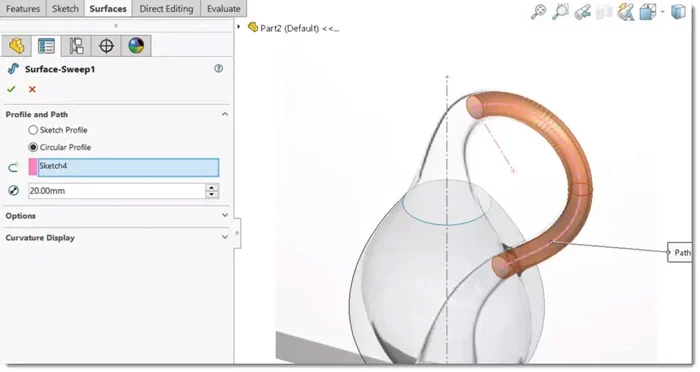Decrease diameter with the down spinner arrow
The image size is (700, 372).
(212, 195)
